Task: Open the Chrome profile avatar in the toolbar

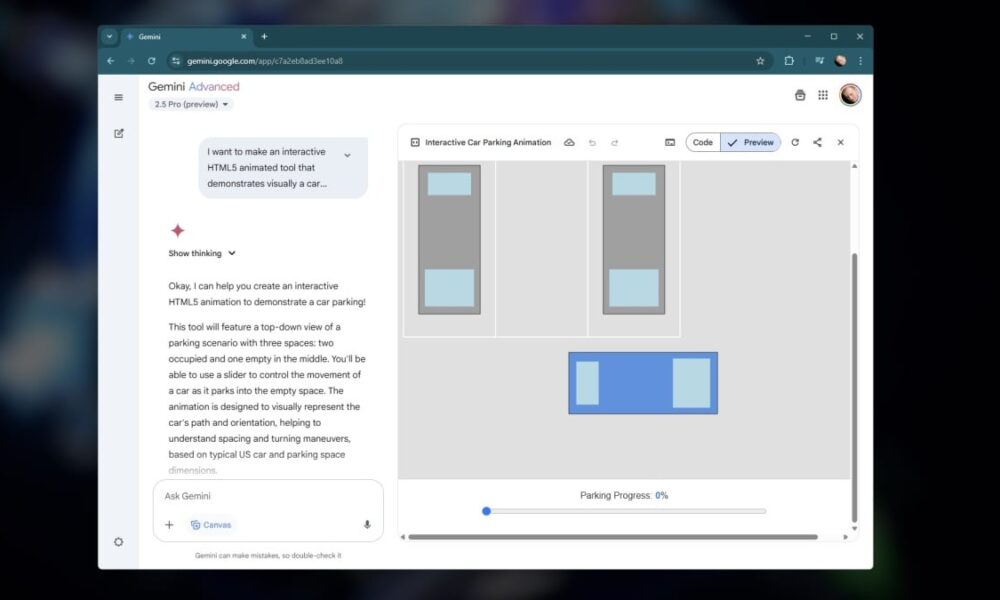Action: click(x=841, y=61)
